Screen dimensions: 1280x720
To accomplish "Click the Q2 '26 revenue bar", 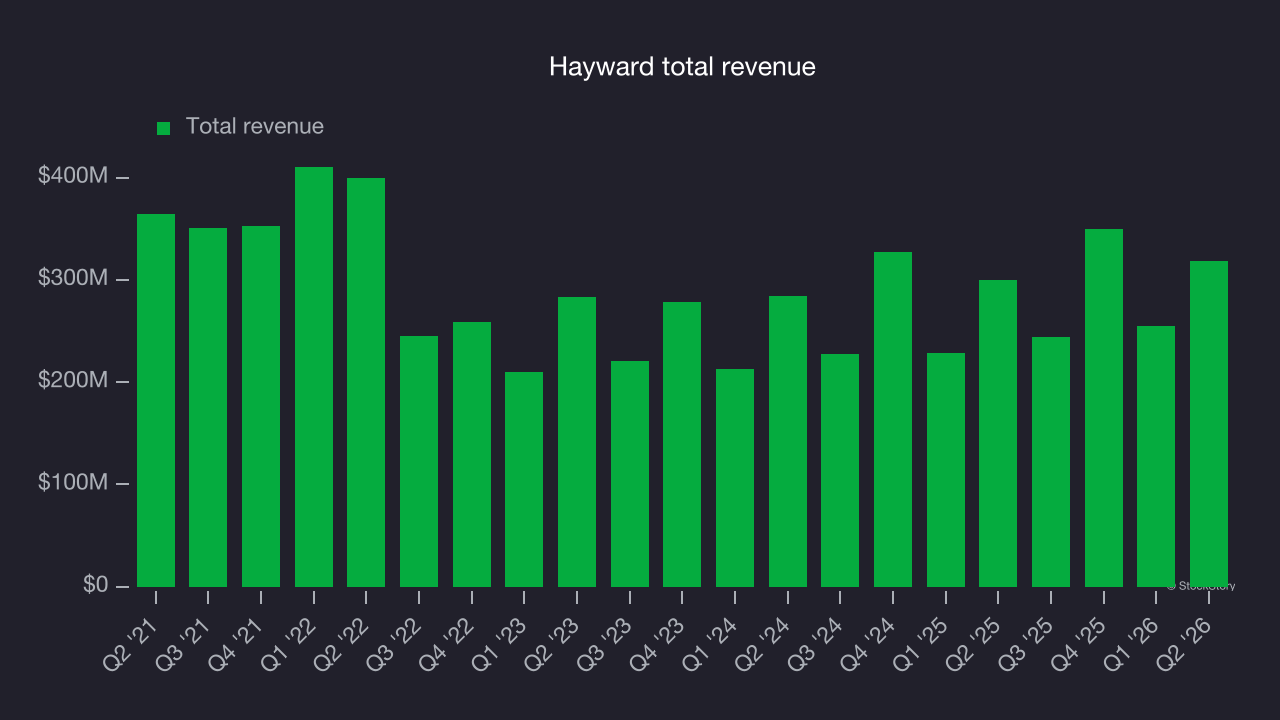I will tap(1209, 424).
